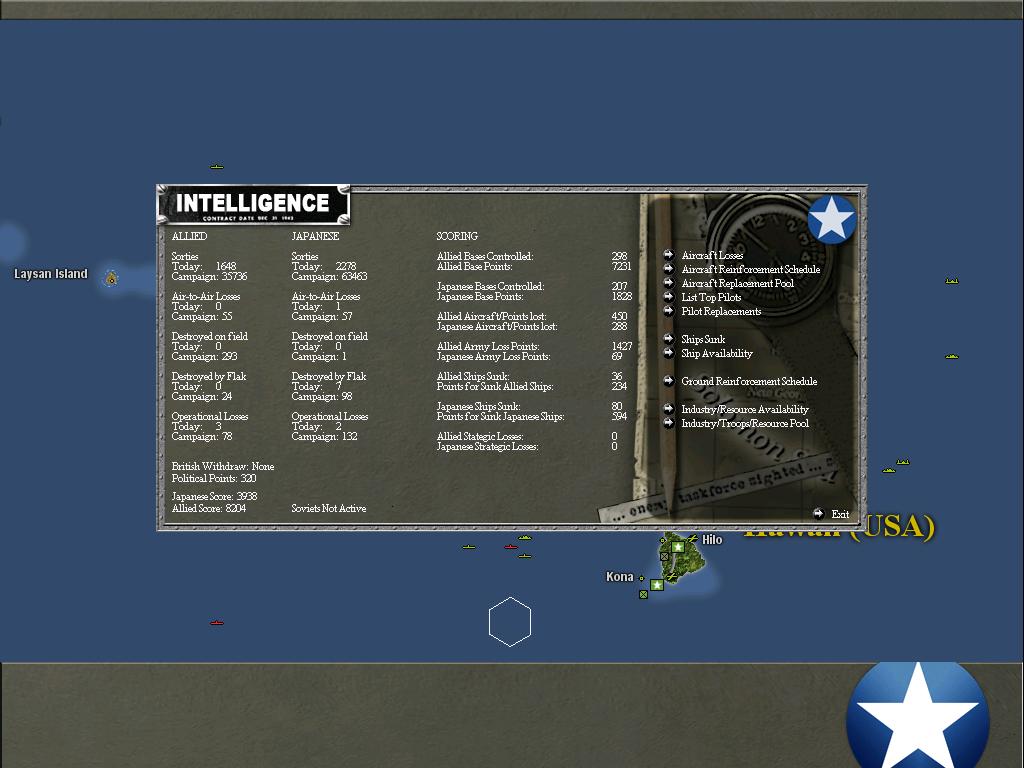Screen dimensions: 1024x768
Task: View Ground Reinforcement Schedule
Action: [x=749, y=381]
